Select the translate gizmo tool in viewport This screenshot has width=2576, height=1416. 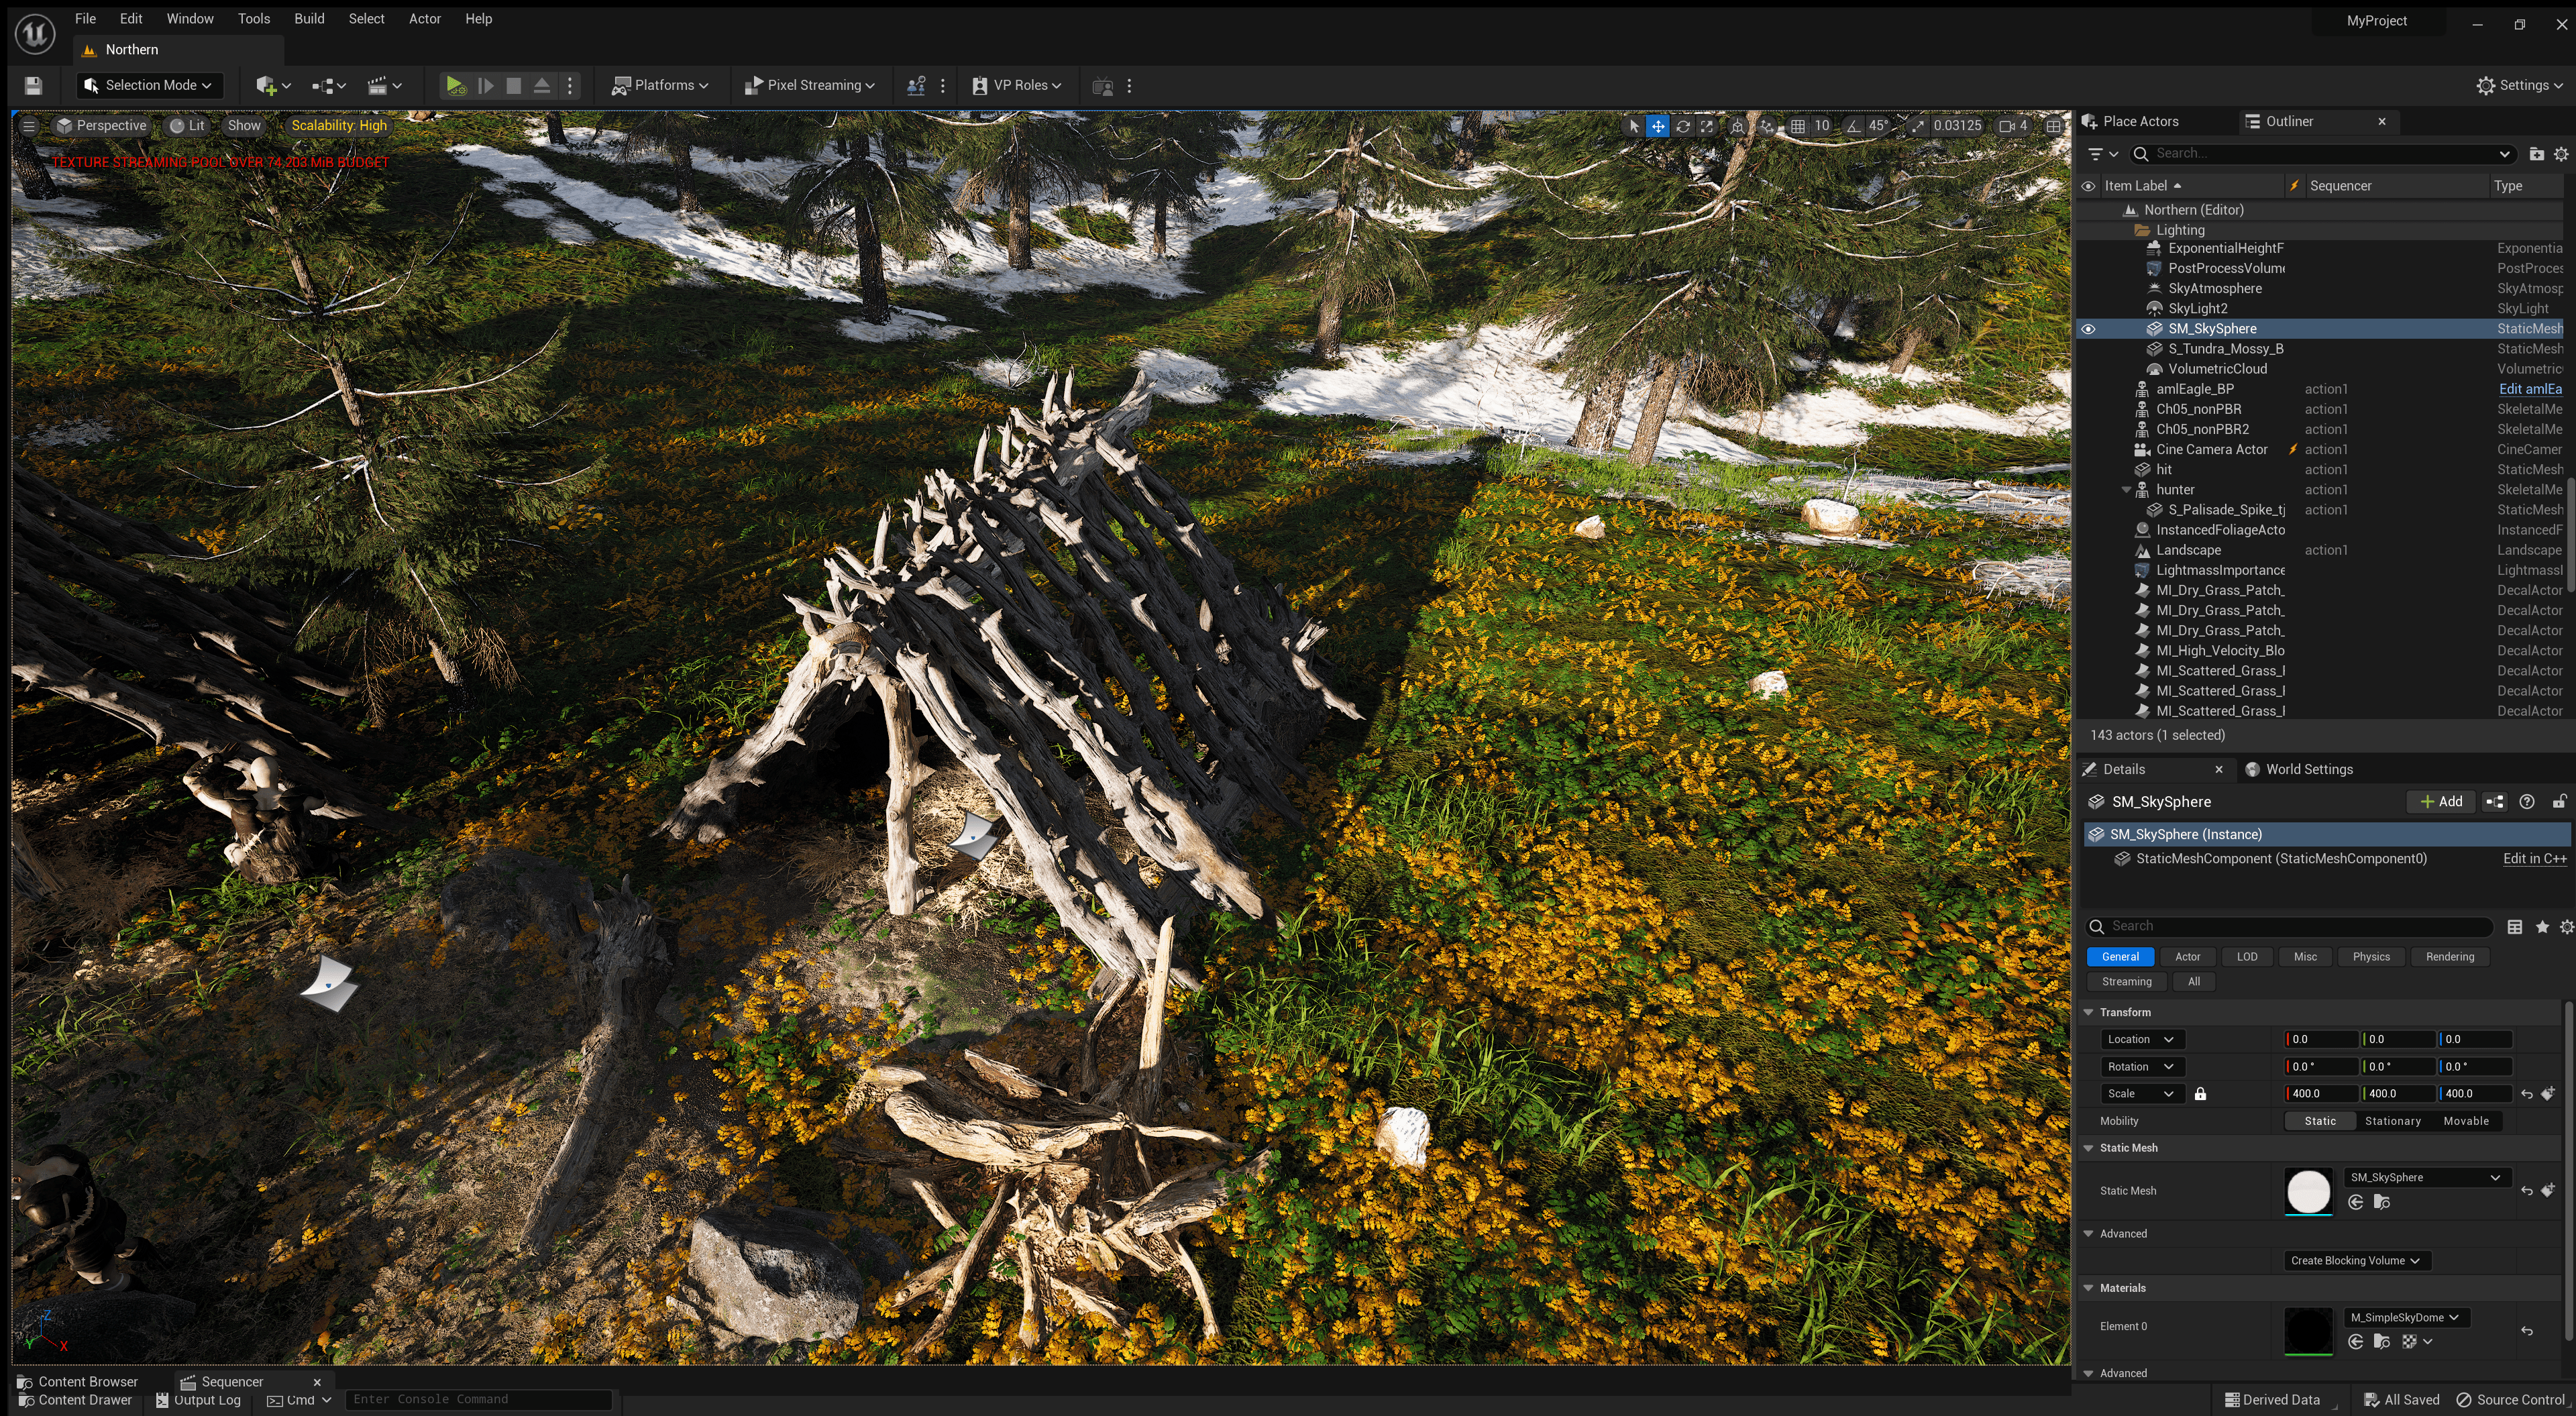1658,126
